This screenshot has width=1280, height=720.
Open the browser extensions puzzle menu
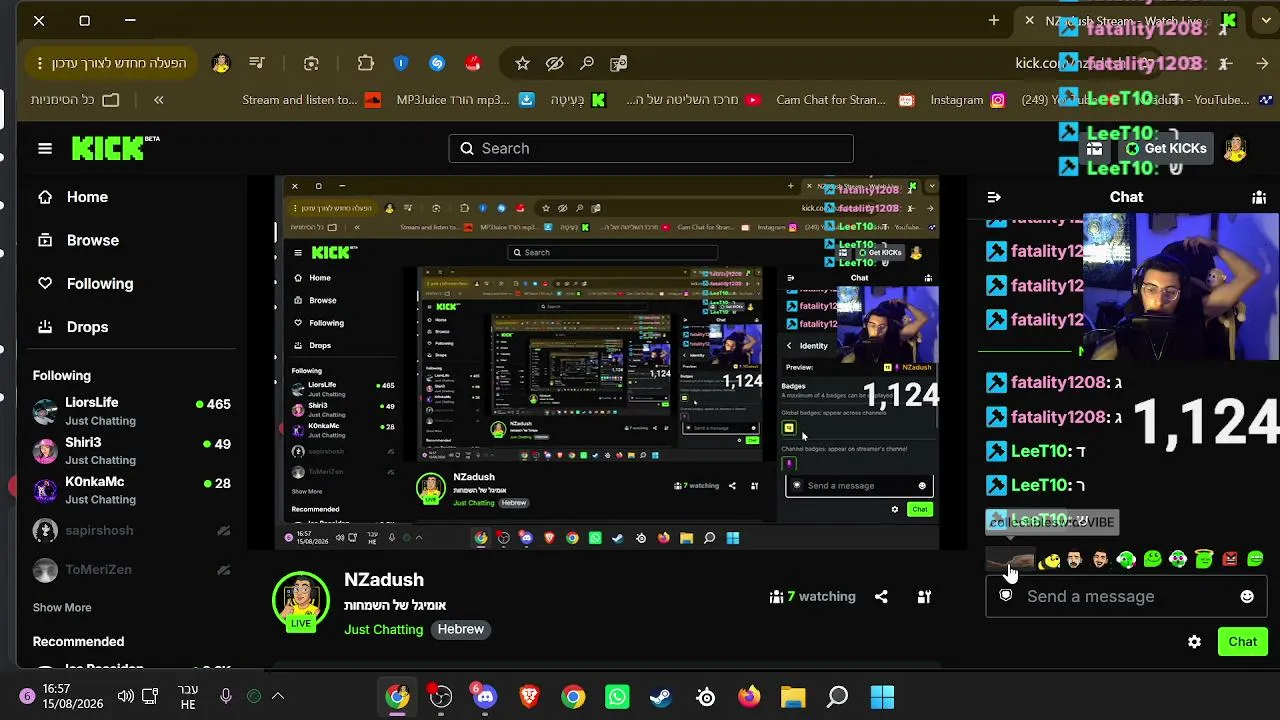click(x=365, y=63)
